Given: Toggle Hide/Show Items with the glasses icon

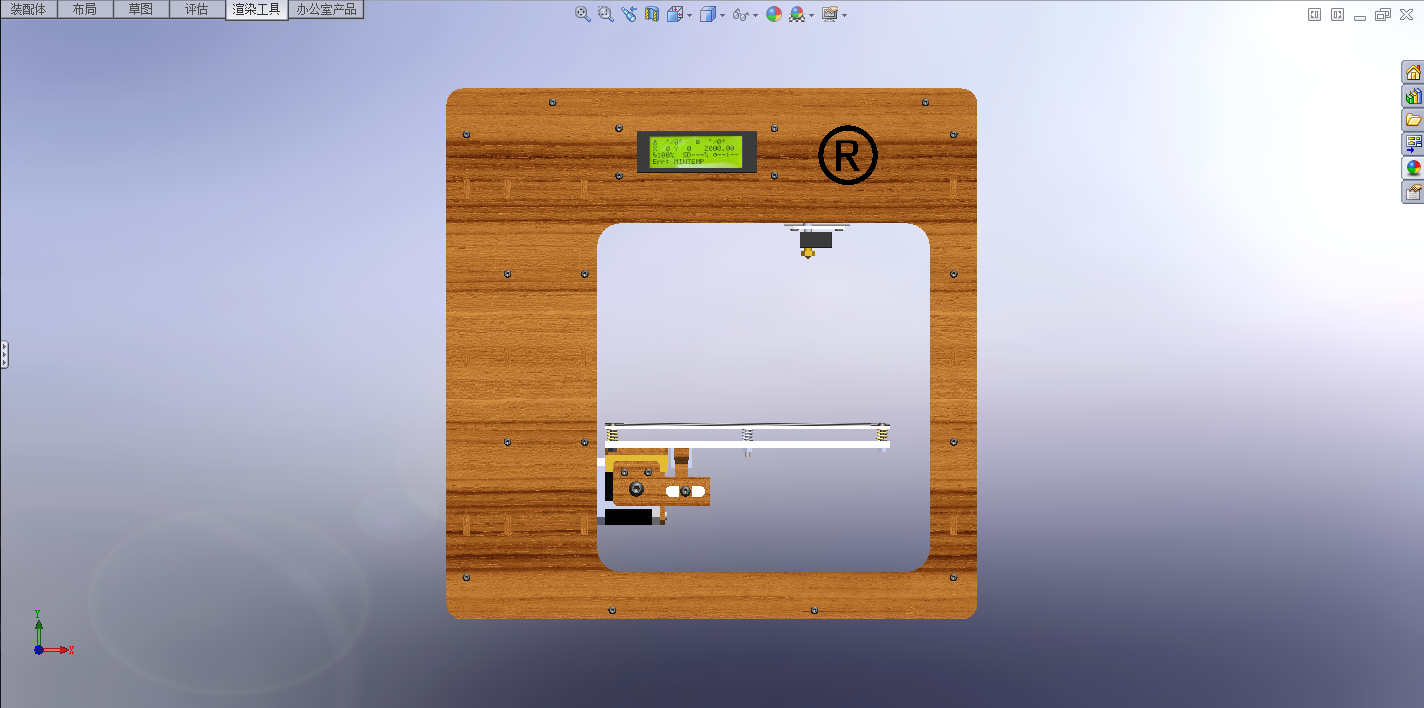Looking at the screenshot, I should click(741, 14).
